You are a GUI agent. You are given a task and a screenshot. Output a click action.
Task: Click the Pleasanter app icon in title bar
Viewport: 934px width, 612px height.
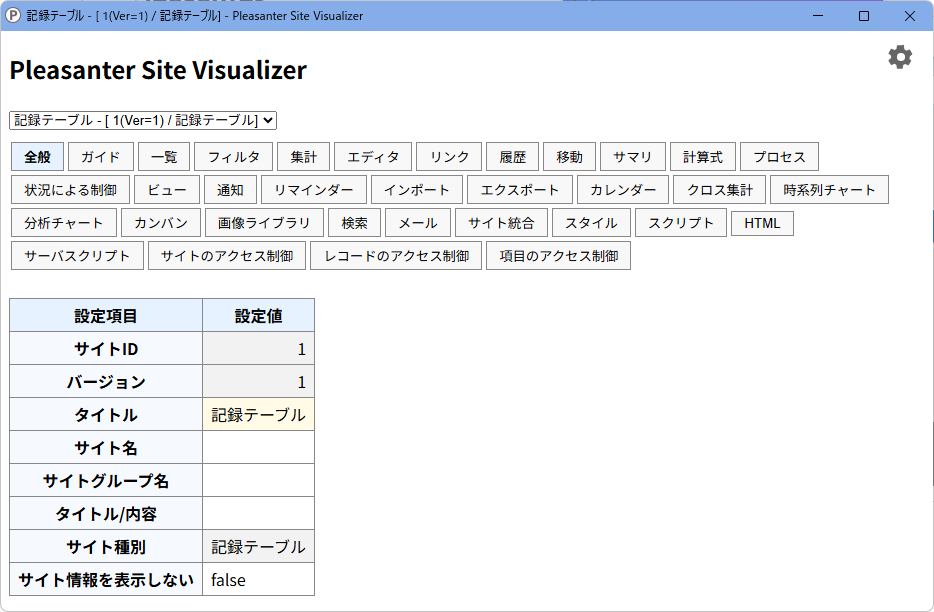[13, 15]
